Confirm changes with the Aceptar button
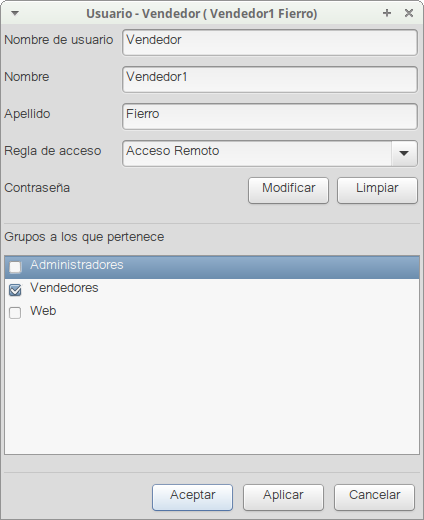 click(192, 497)
